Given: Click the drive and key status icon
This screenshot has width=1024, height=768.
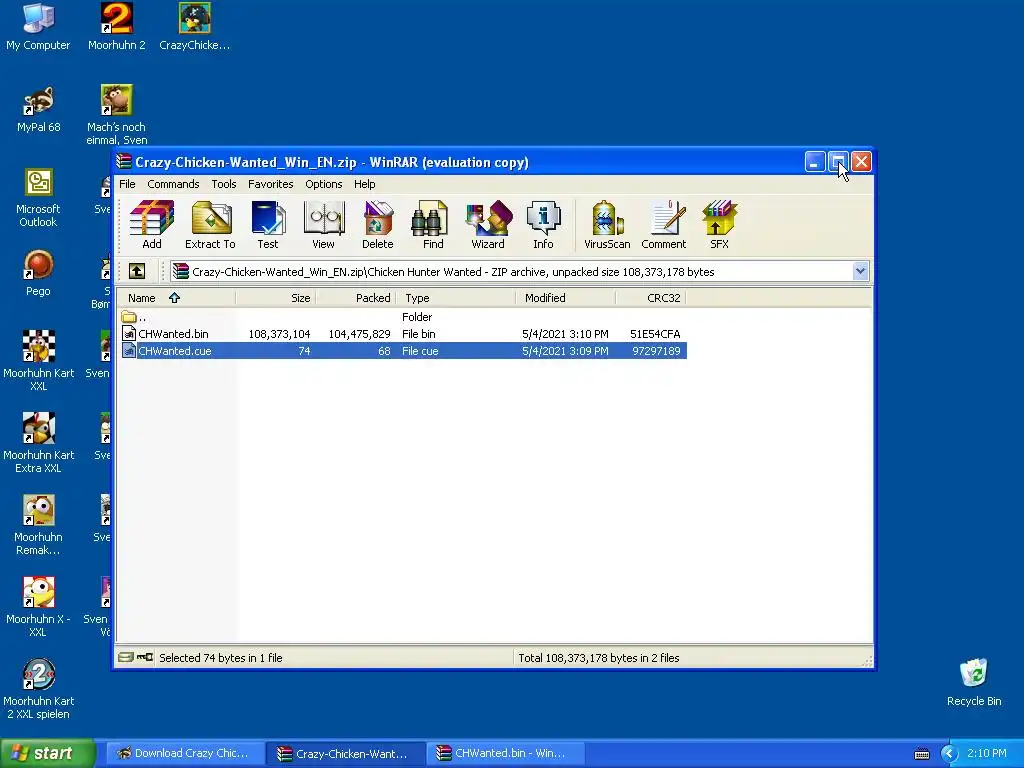Looking at the screenshot, I should click(136, 658).
